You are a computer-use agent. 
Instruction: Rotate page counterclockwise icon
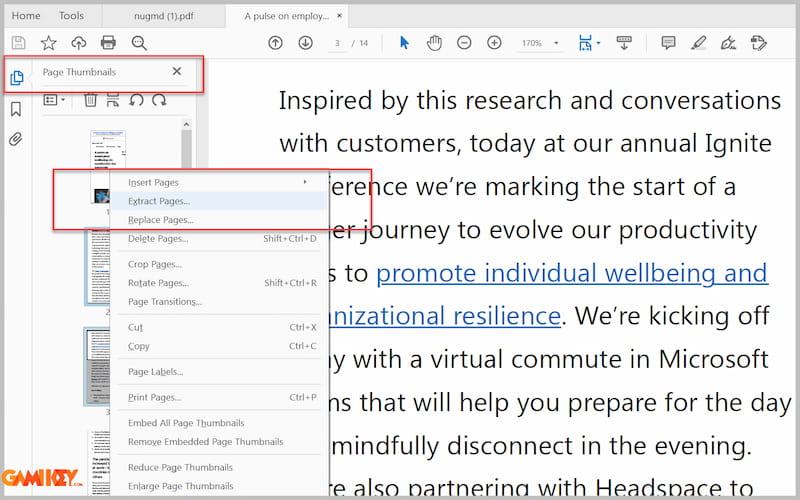coord(136,99)
